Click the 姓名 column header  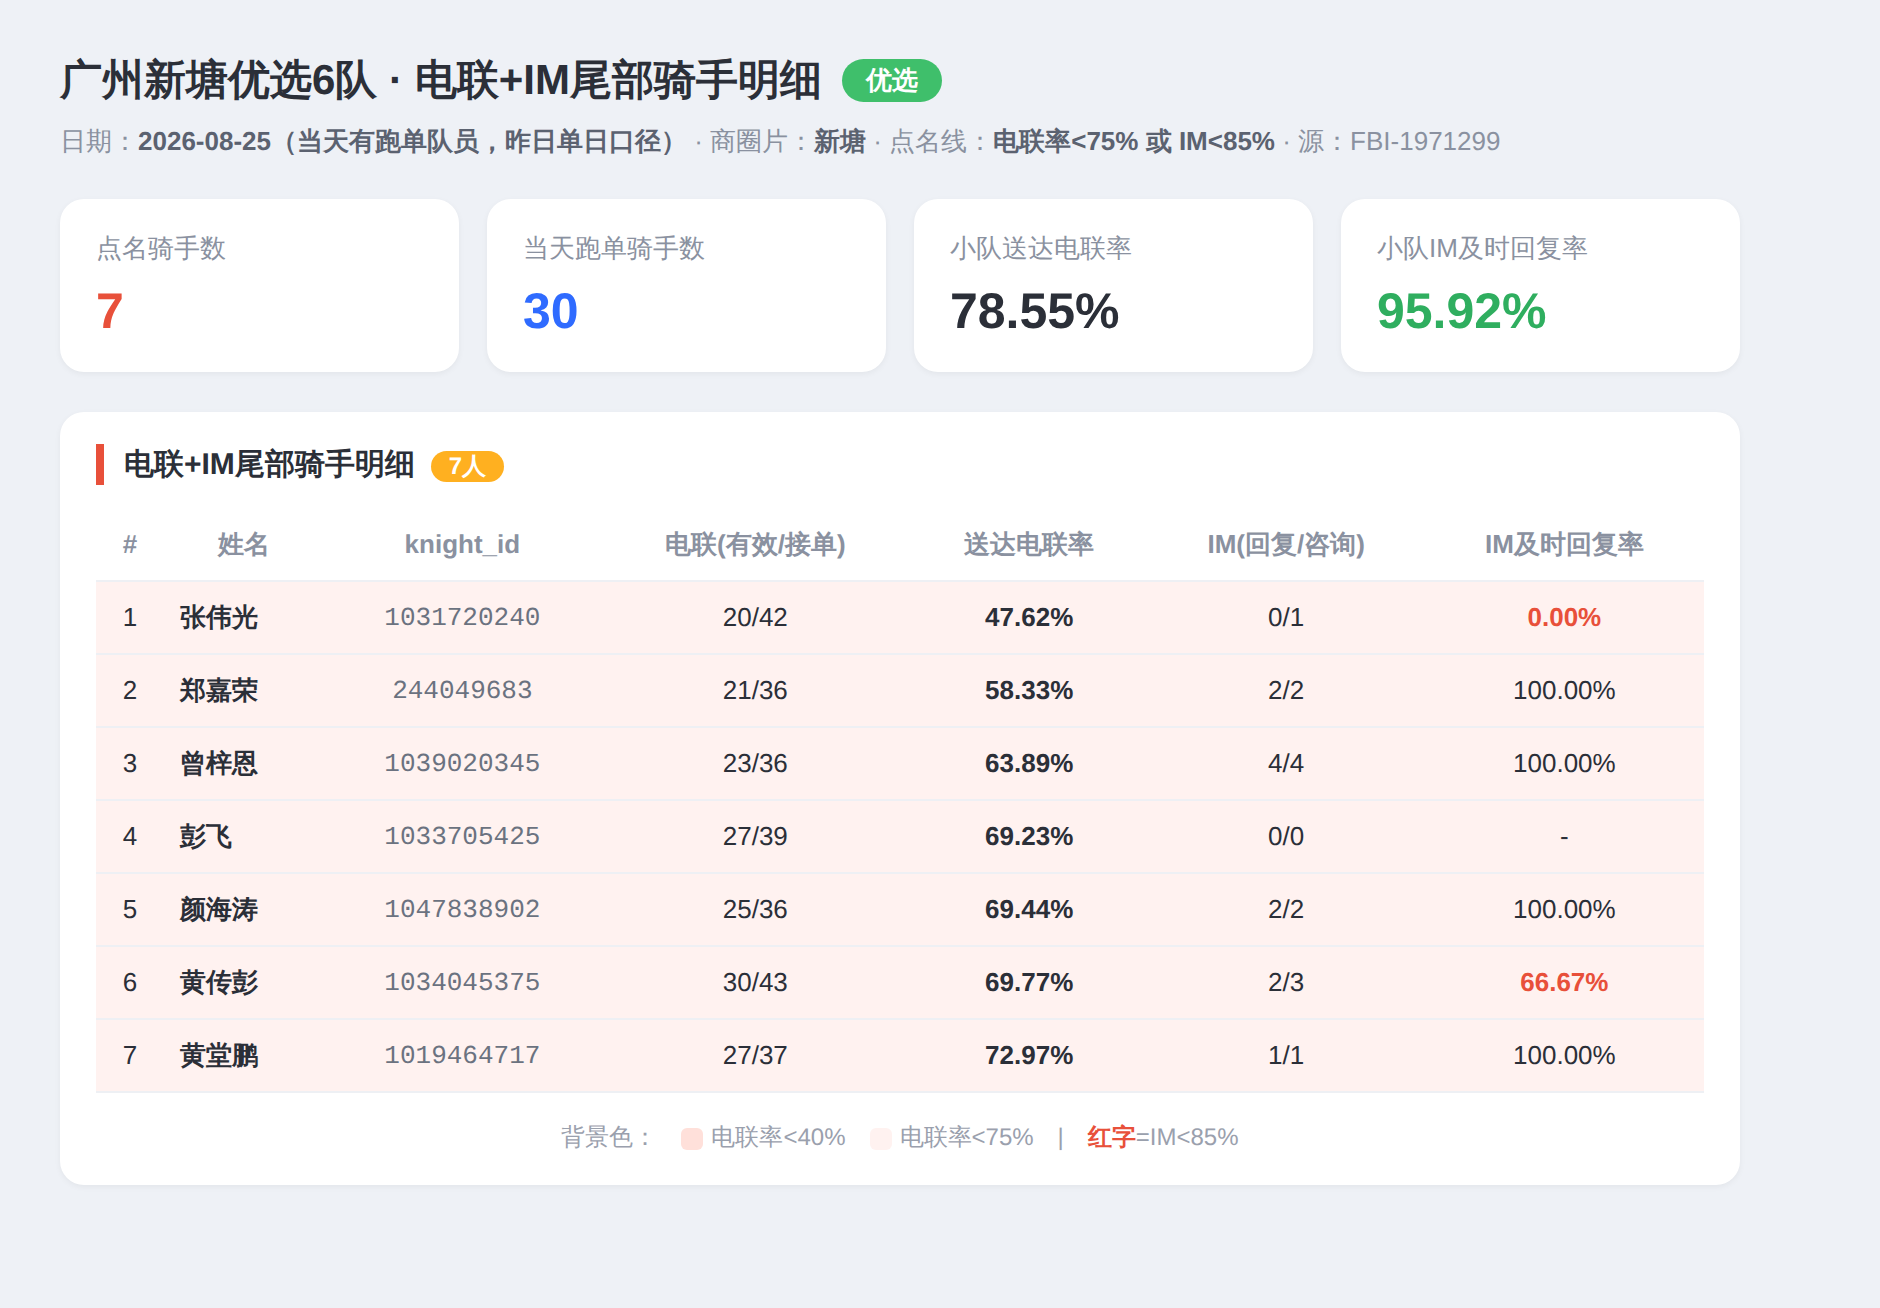coord(242,544)
